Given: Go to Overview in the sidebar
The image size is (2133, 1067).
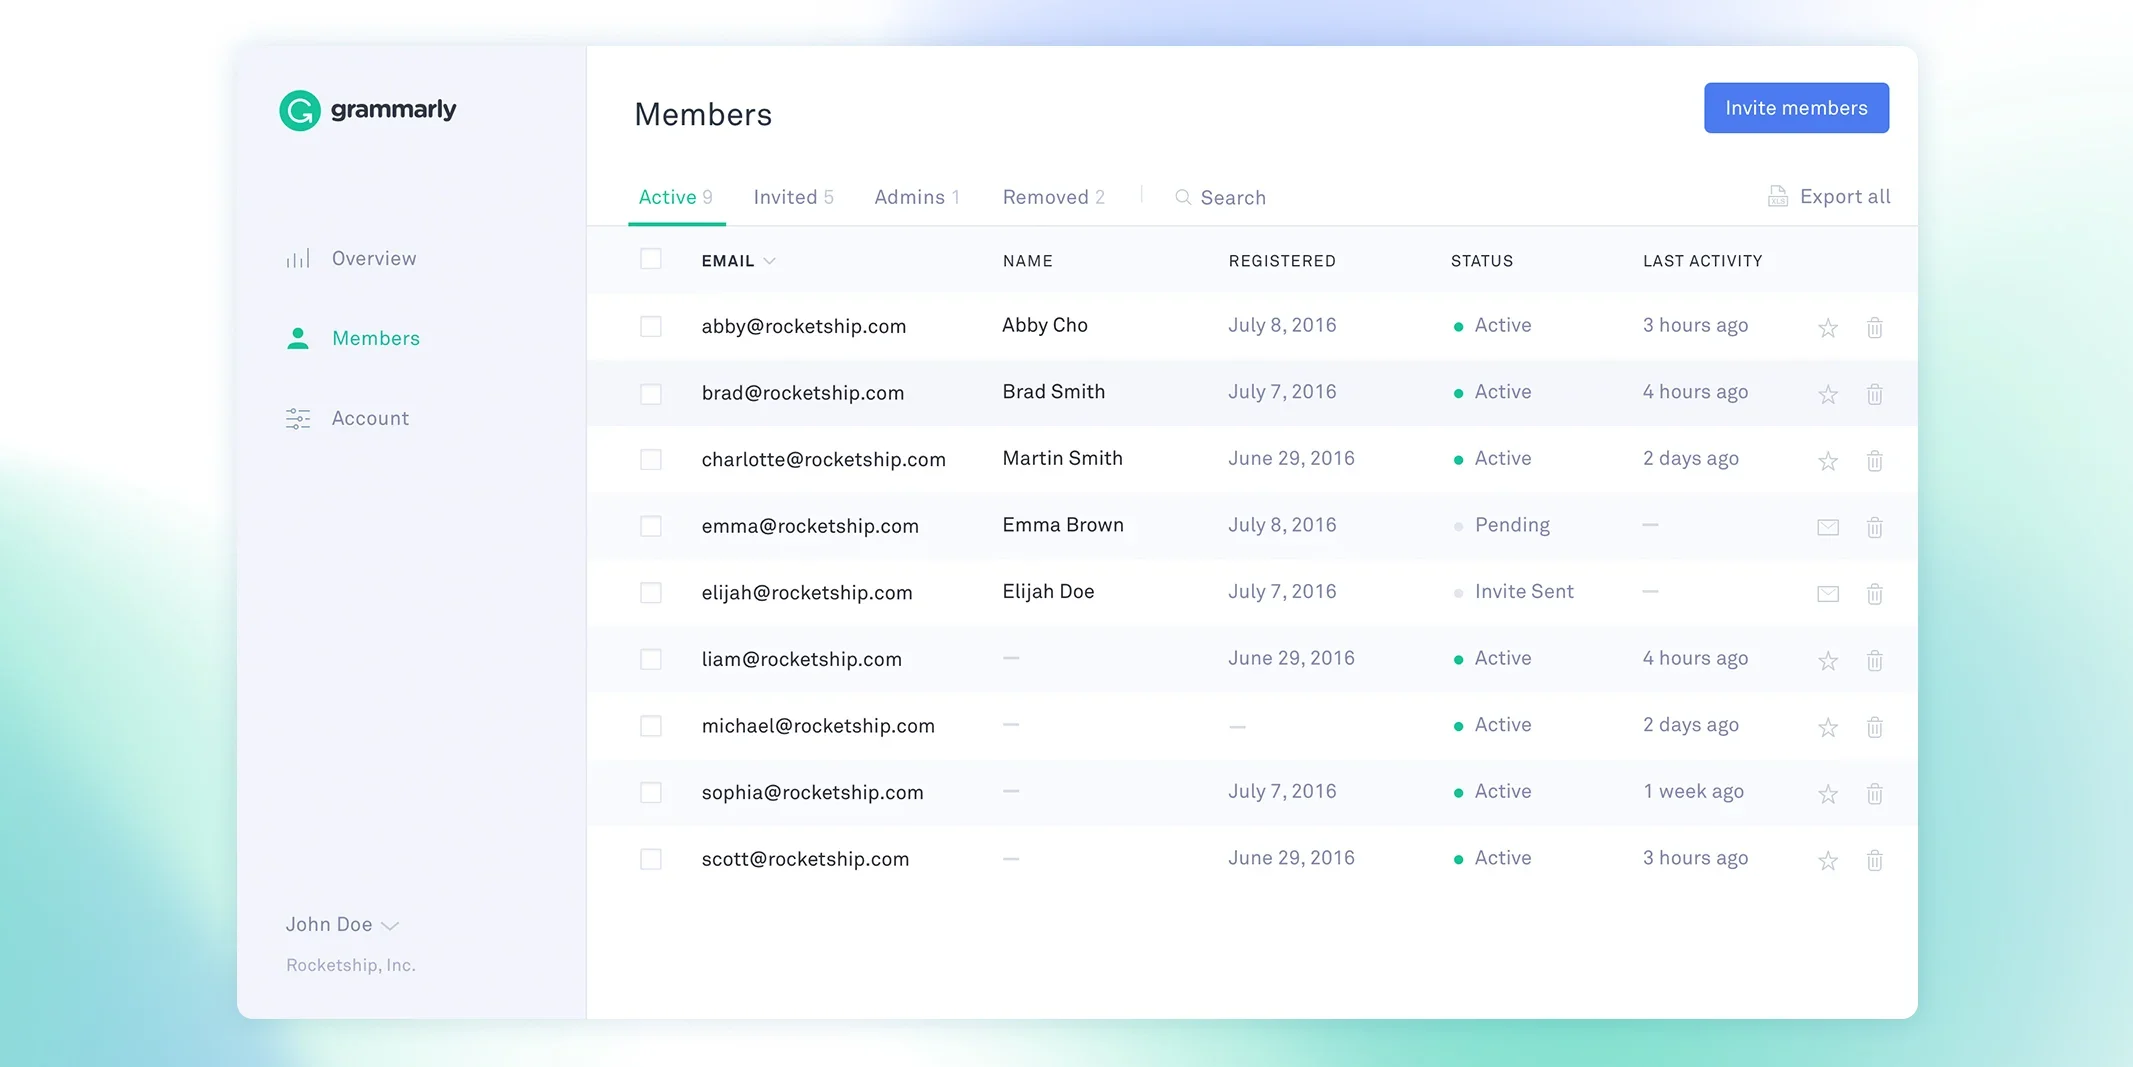Looking at the screenshot, I should (x=350, y=258).
